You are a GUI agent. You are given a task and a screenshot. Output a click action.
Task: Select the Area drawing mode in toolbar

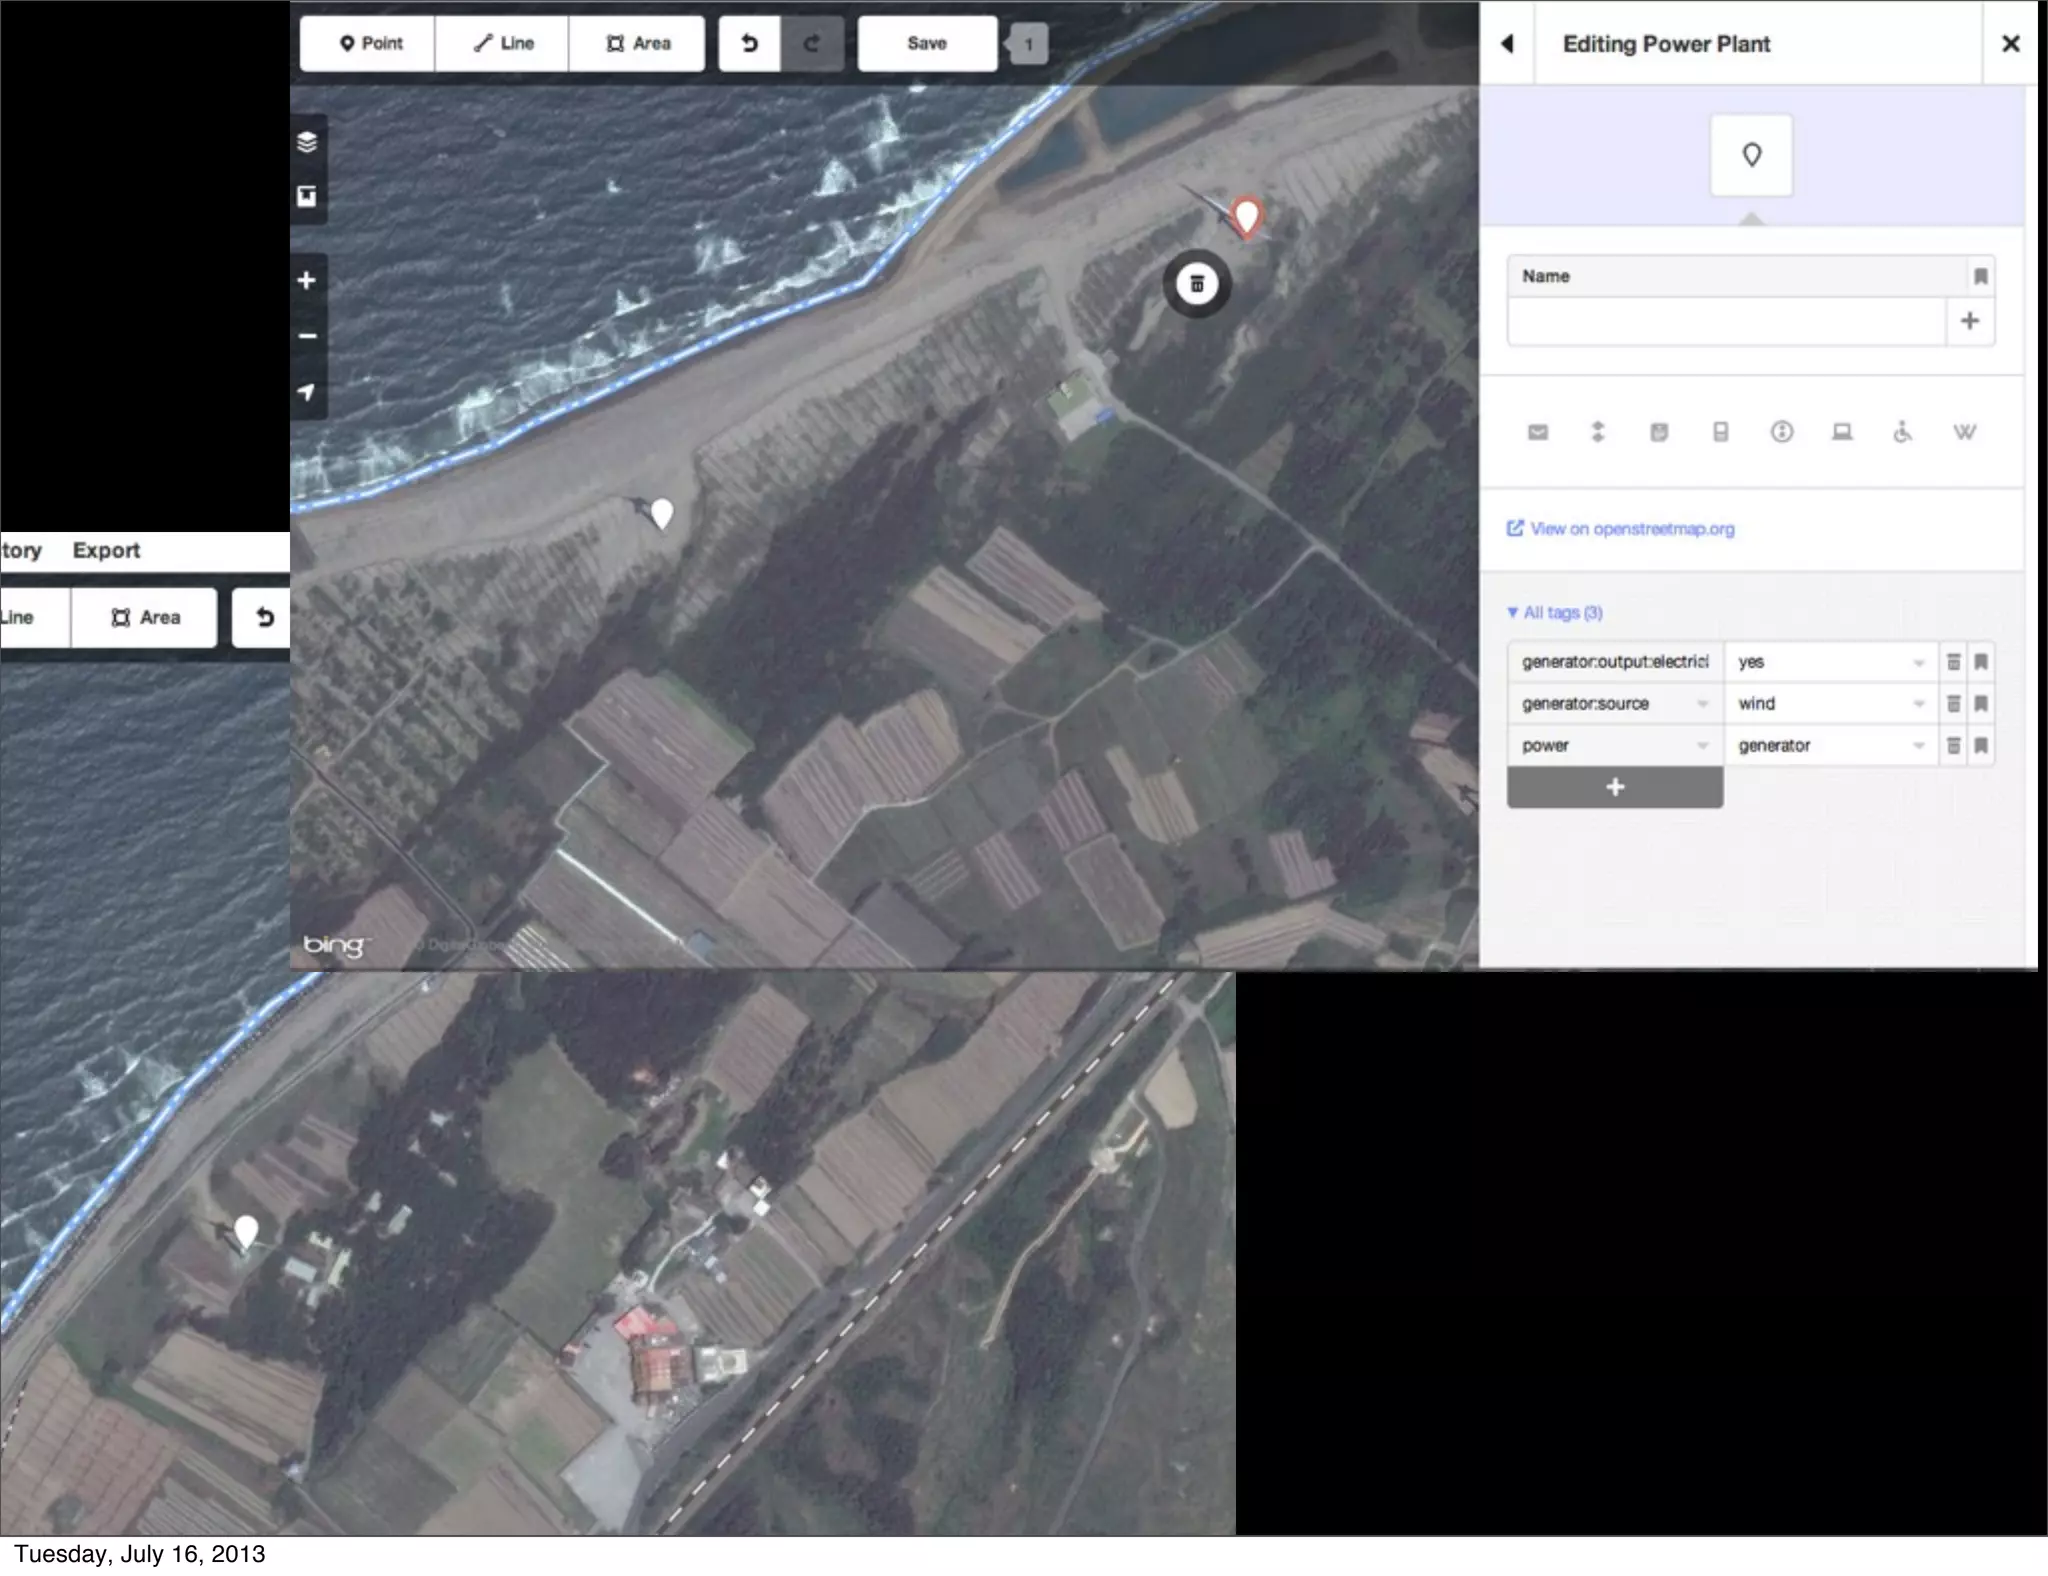(x=637, y=43)
